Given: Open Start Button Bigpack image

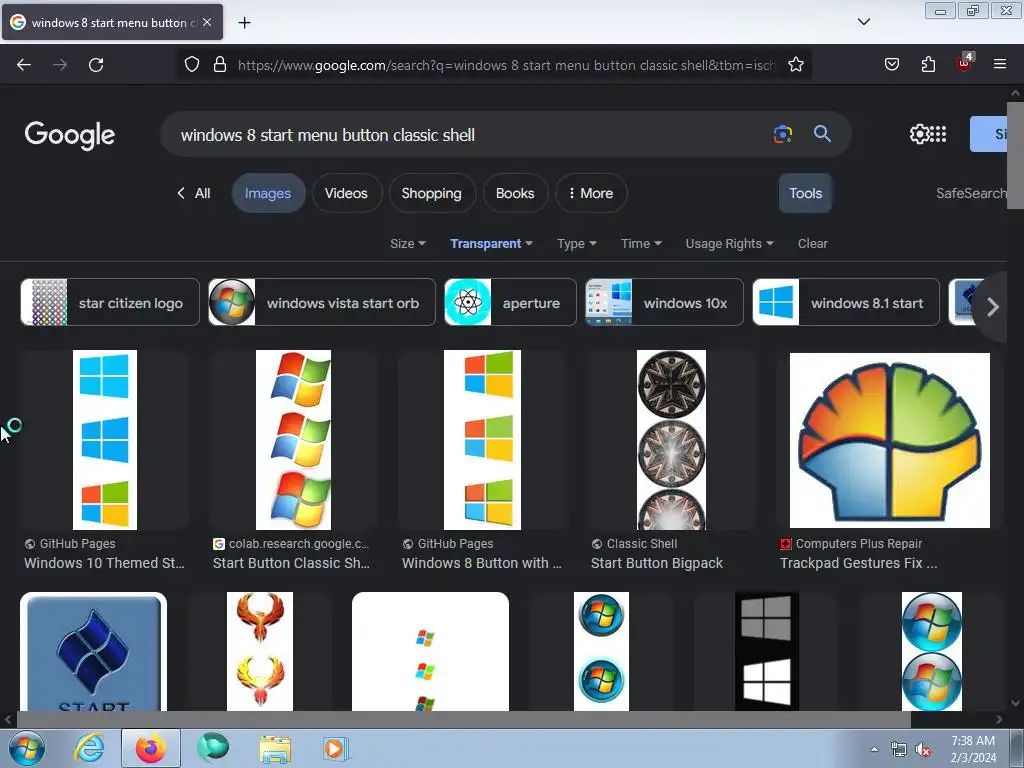Looking at the screenshot, I should pyautogui.click(x=671, y=440).
